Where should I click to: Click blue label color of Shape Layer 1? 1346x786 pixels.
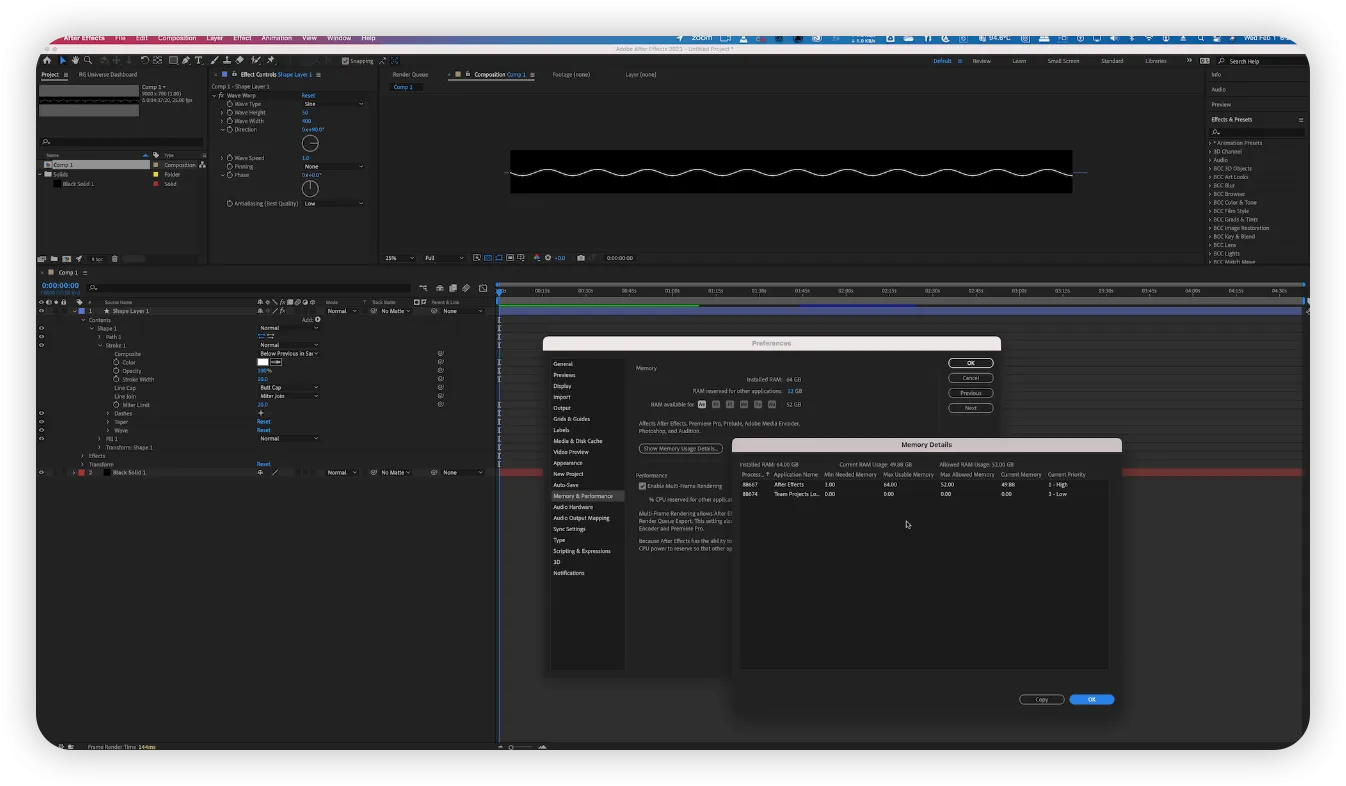point(81,311)
